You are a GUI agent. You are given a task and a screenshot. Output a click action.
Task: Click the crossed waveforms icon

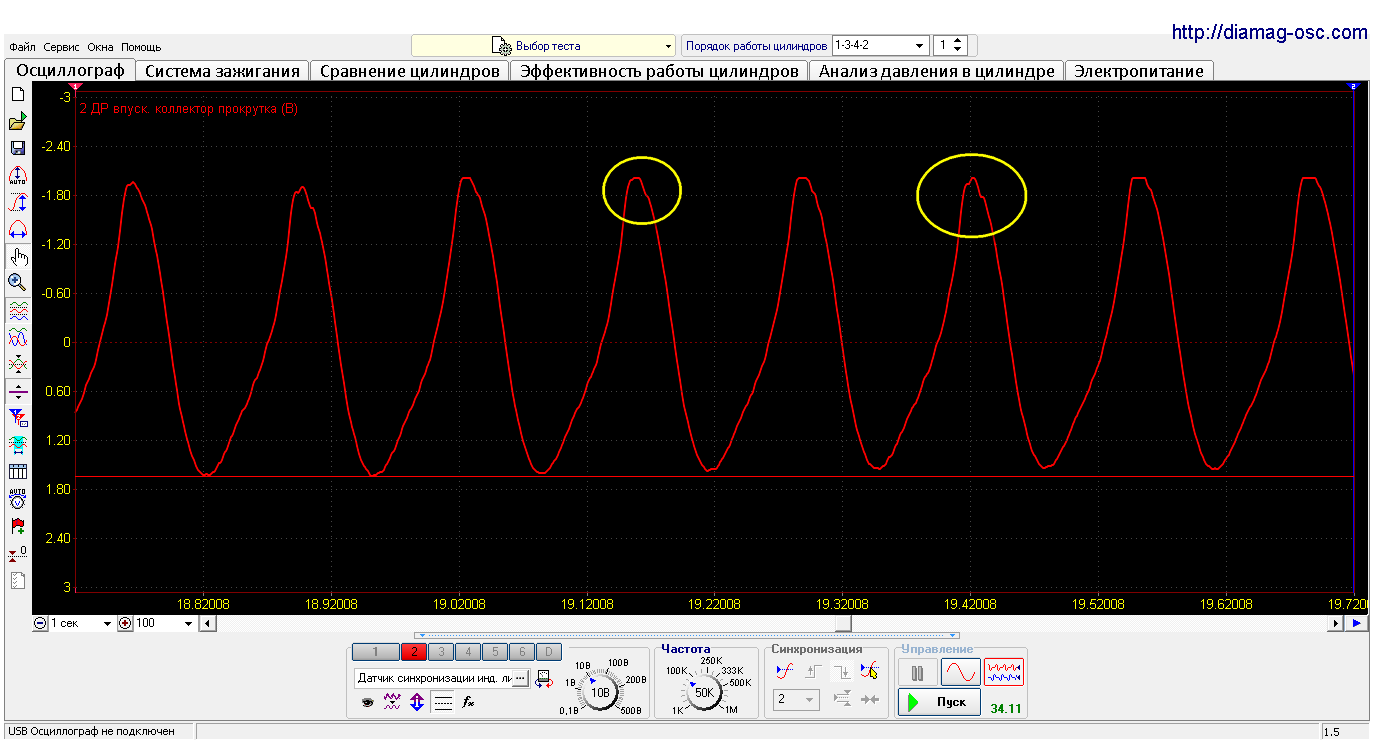point(17,364)
